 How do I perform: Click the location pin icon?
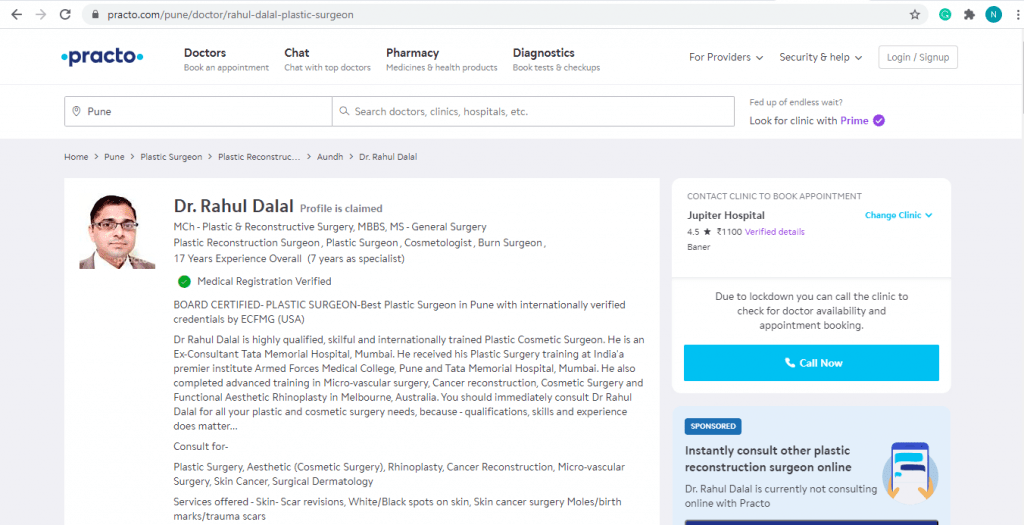tap(76, 111)
